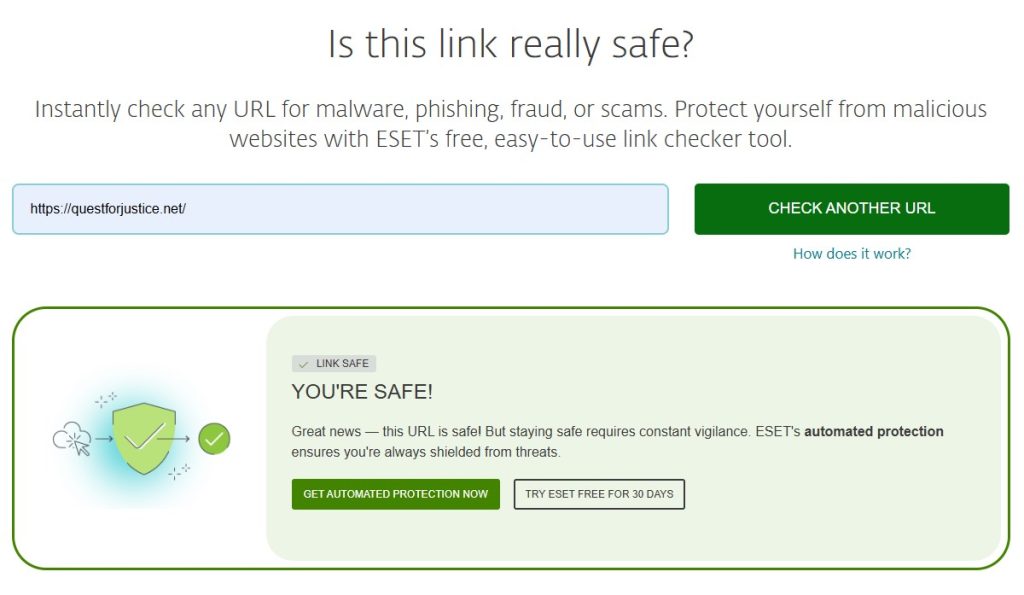This screenshot has height=595, width=1024.
Task: Click the arrow between cloud and shield
Action: pos(103,438)
